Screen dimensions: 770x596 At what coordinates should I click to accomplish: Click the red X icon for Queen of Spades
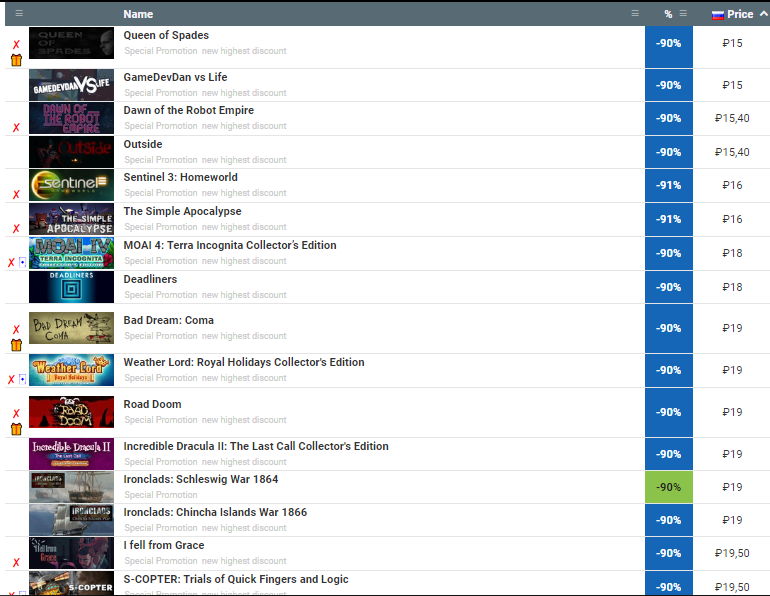pyautogui.click(x=16, y=45)
